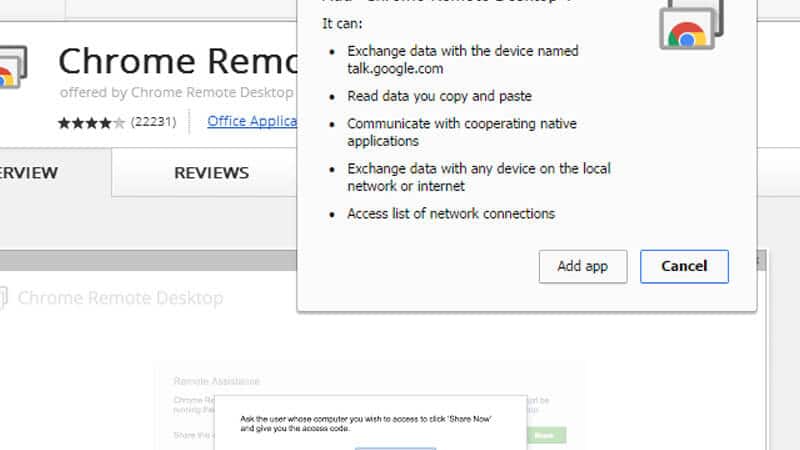Click the Chrome Remote Desktop page title

tap(178, 61)
